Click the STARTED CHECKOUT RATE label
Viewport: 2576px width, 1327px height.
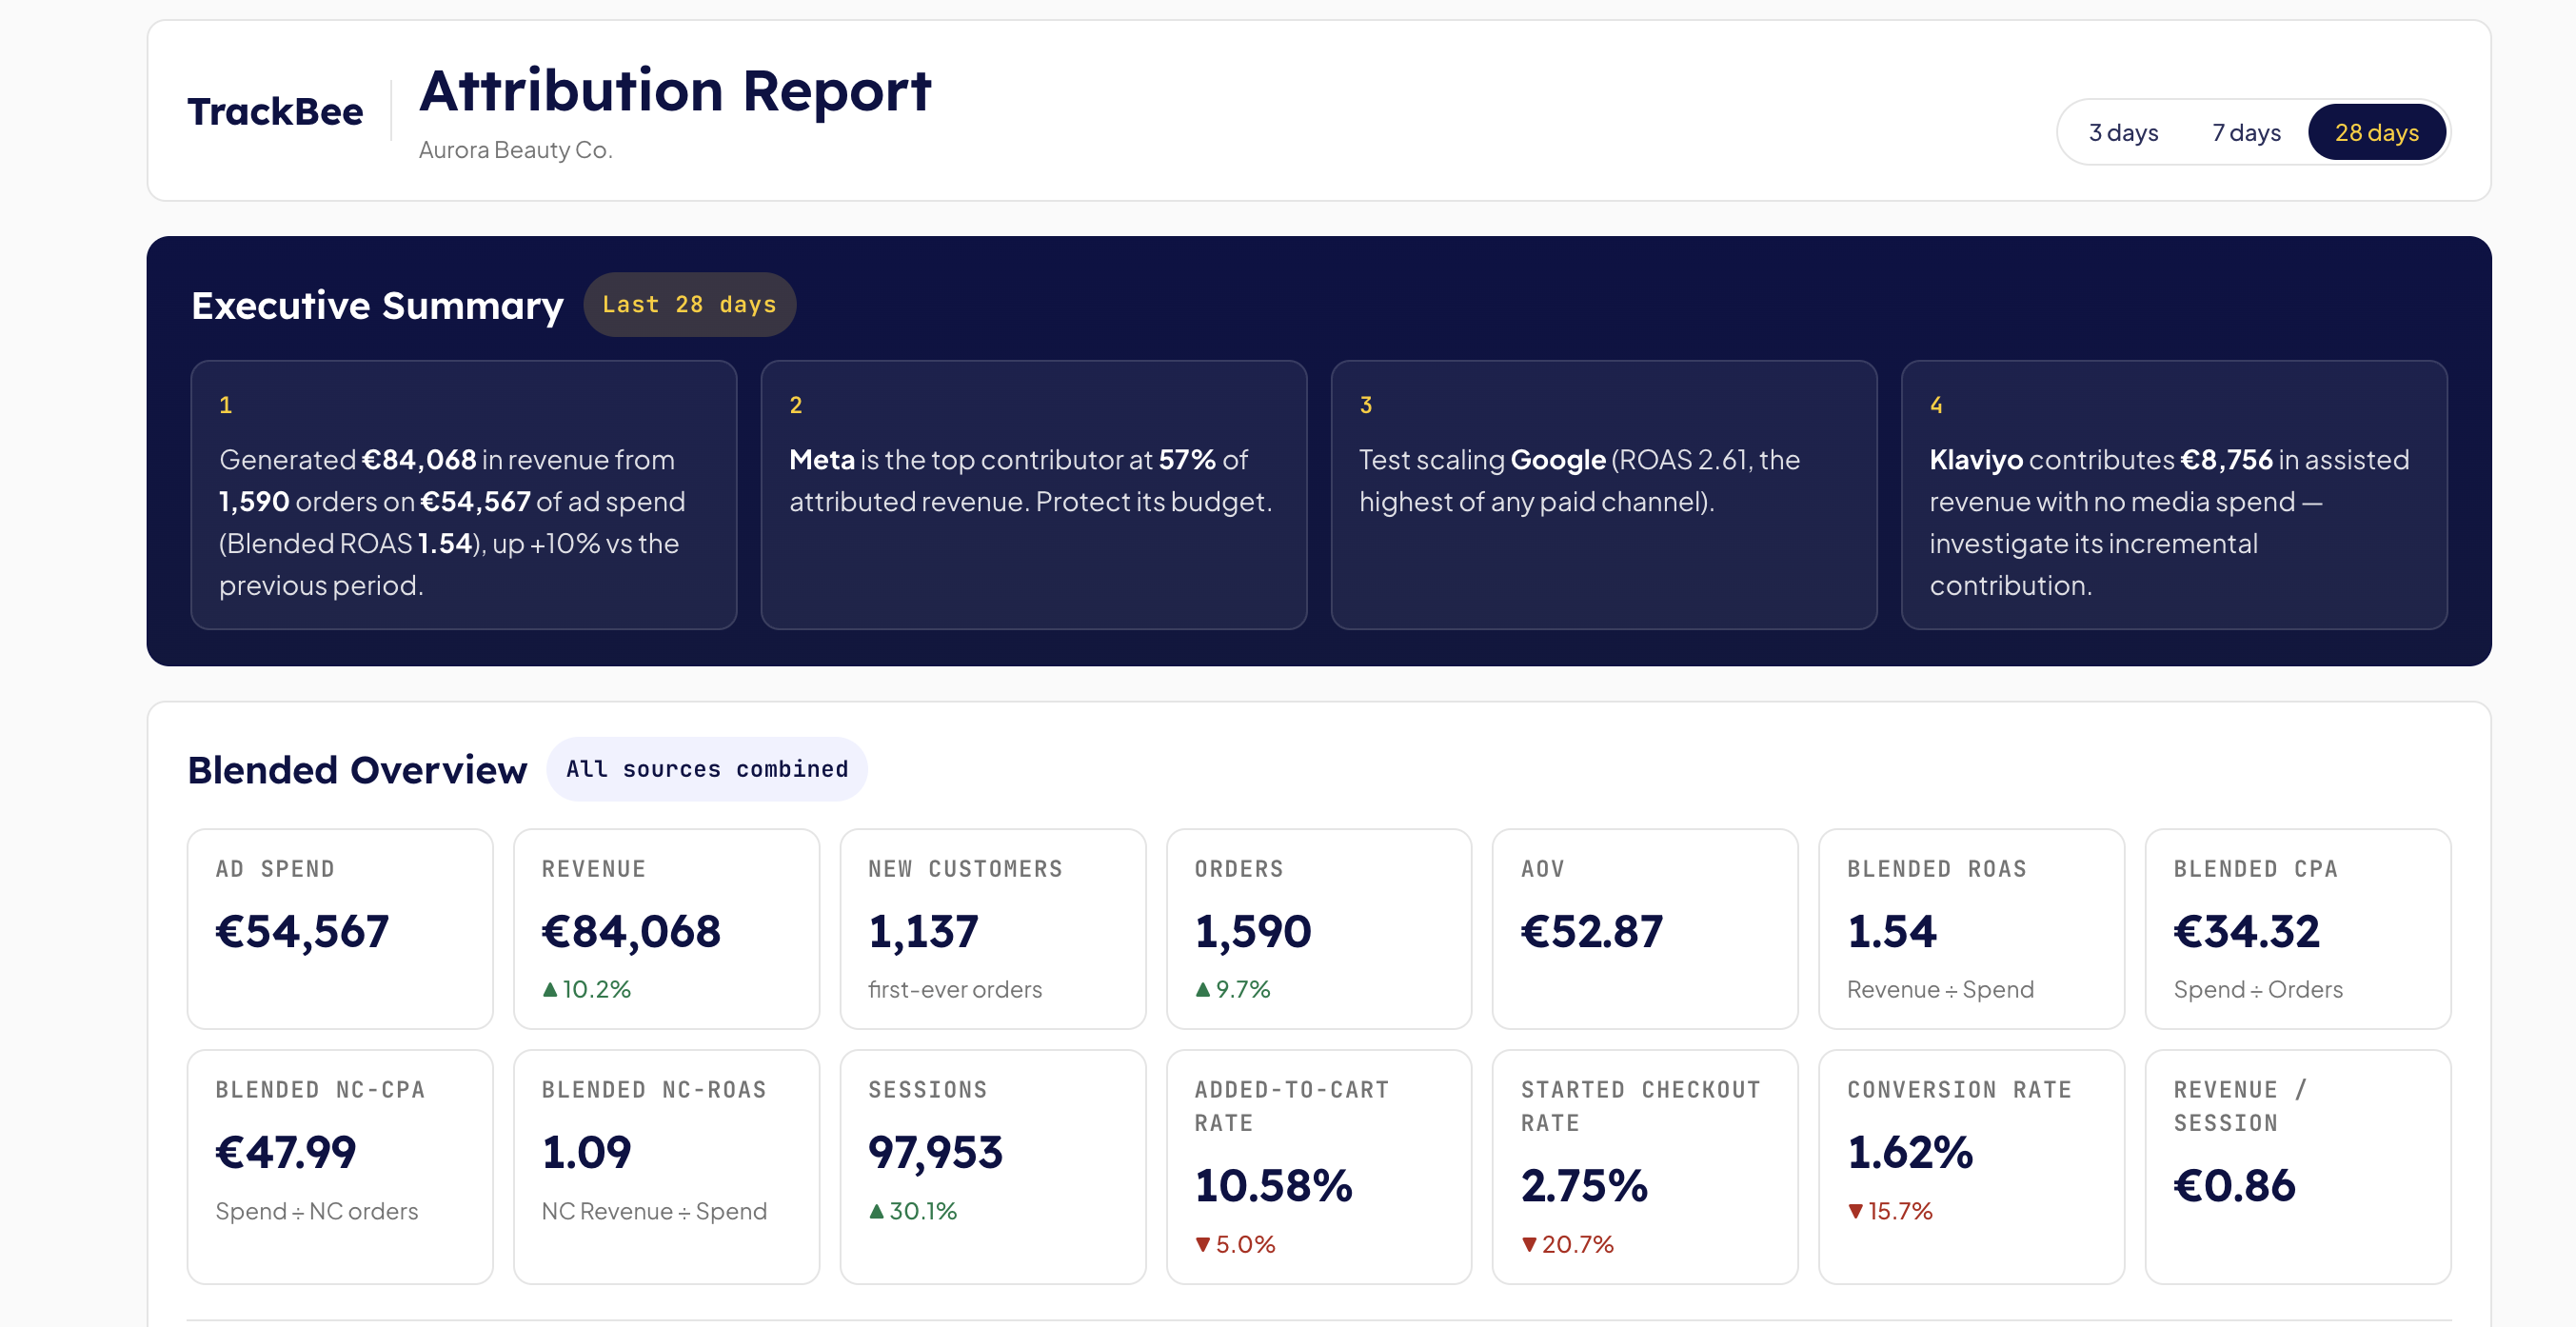pyautogui.click(x=1640, y=1106)
